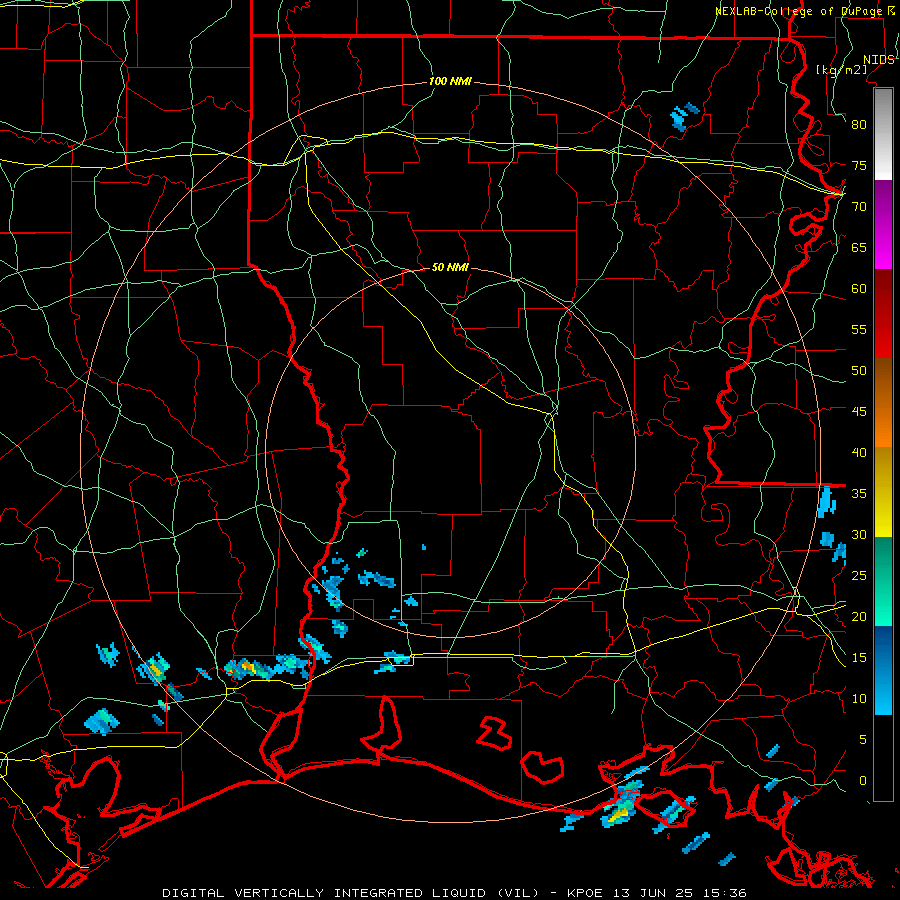Select the magenta-purple segment of the color bar

coord(883,224)
